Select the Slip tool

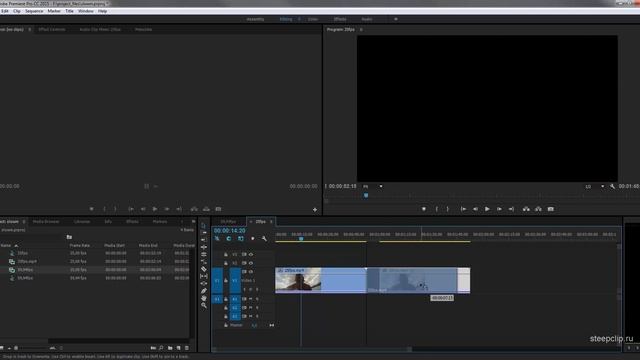pos(204,277)
